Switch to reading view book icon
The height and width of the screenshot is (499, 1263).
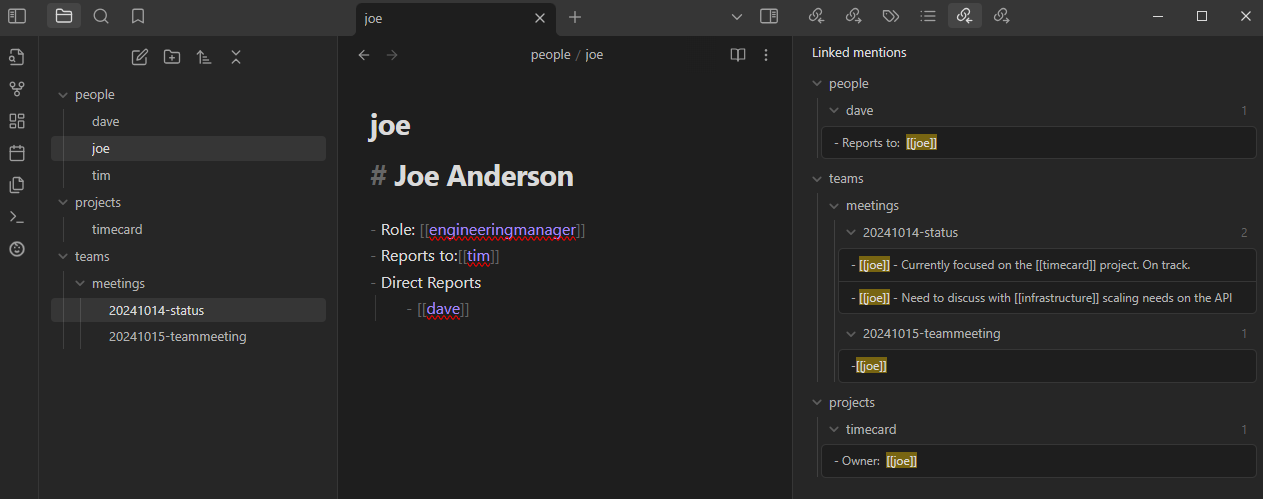pos(738,55)
